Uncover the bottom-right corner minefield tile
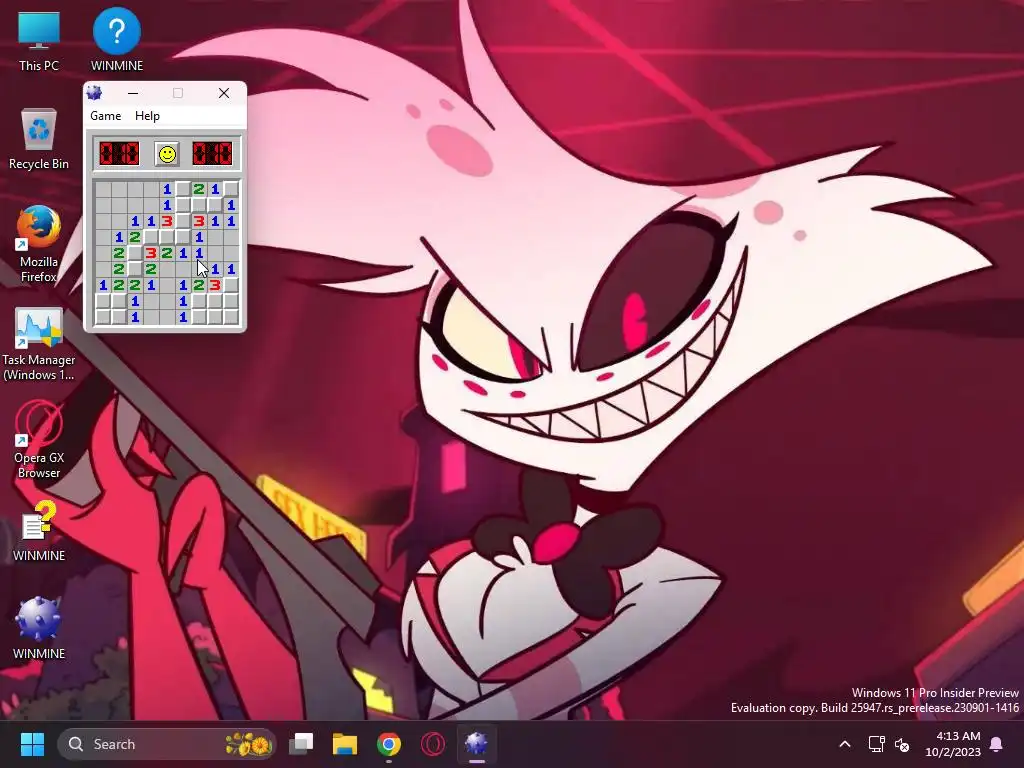Image resolution: width=1024 pixels, height=768 pixels. click(231, 317)
